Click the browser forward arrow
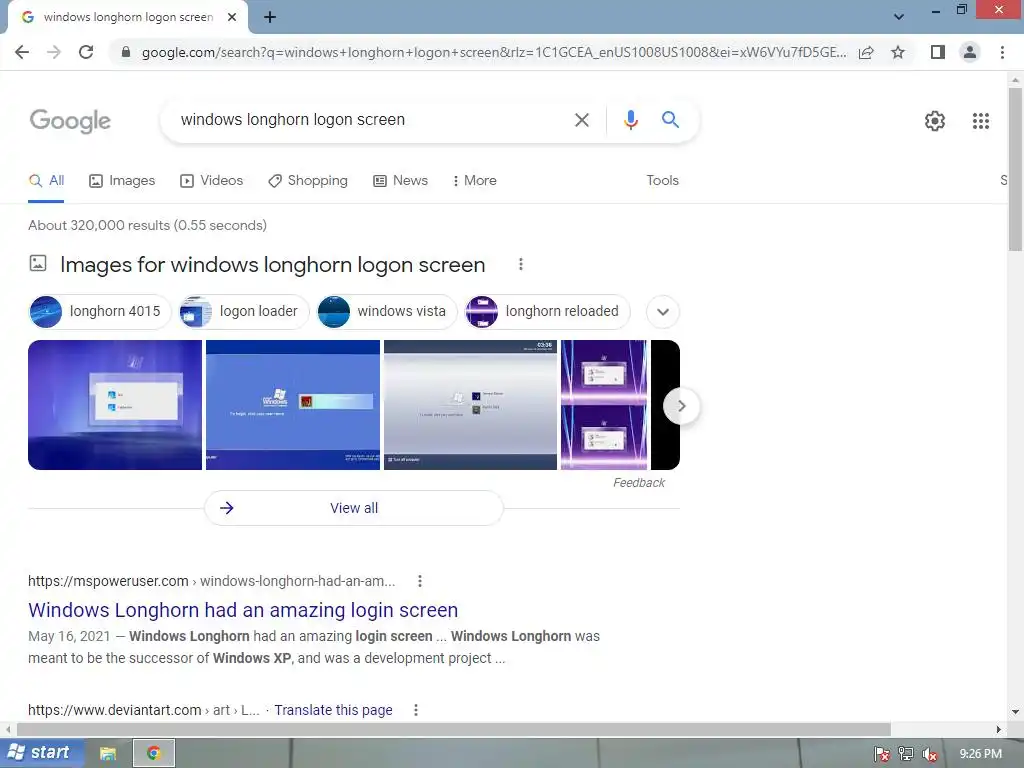Screen dimensions: 1024x768 coord(54,52)
